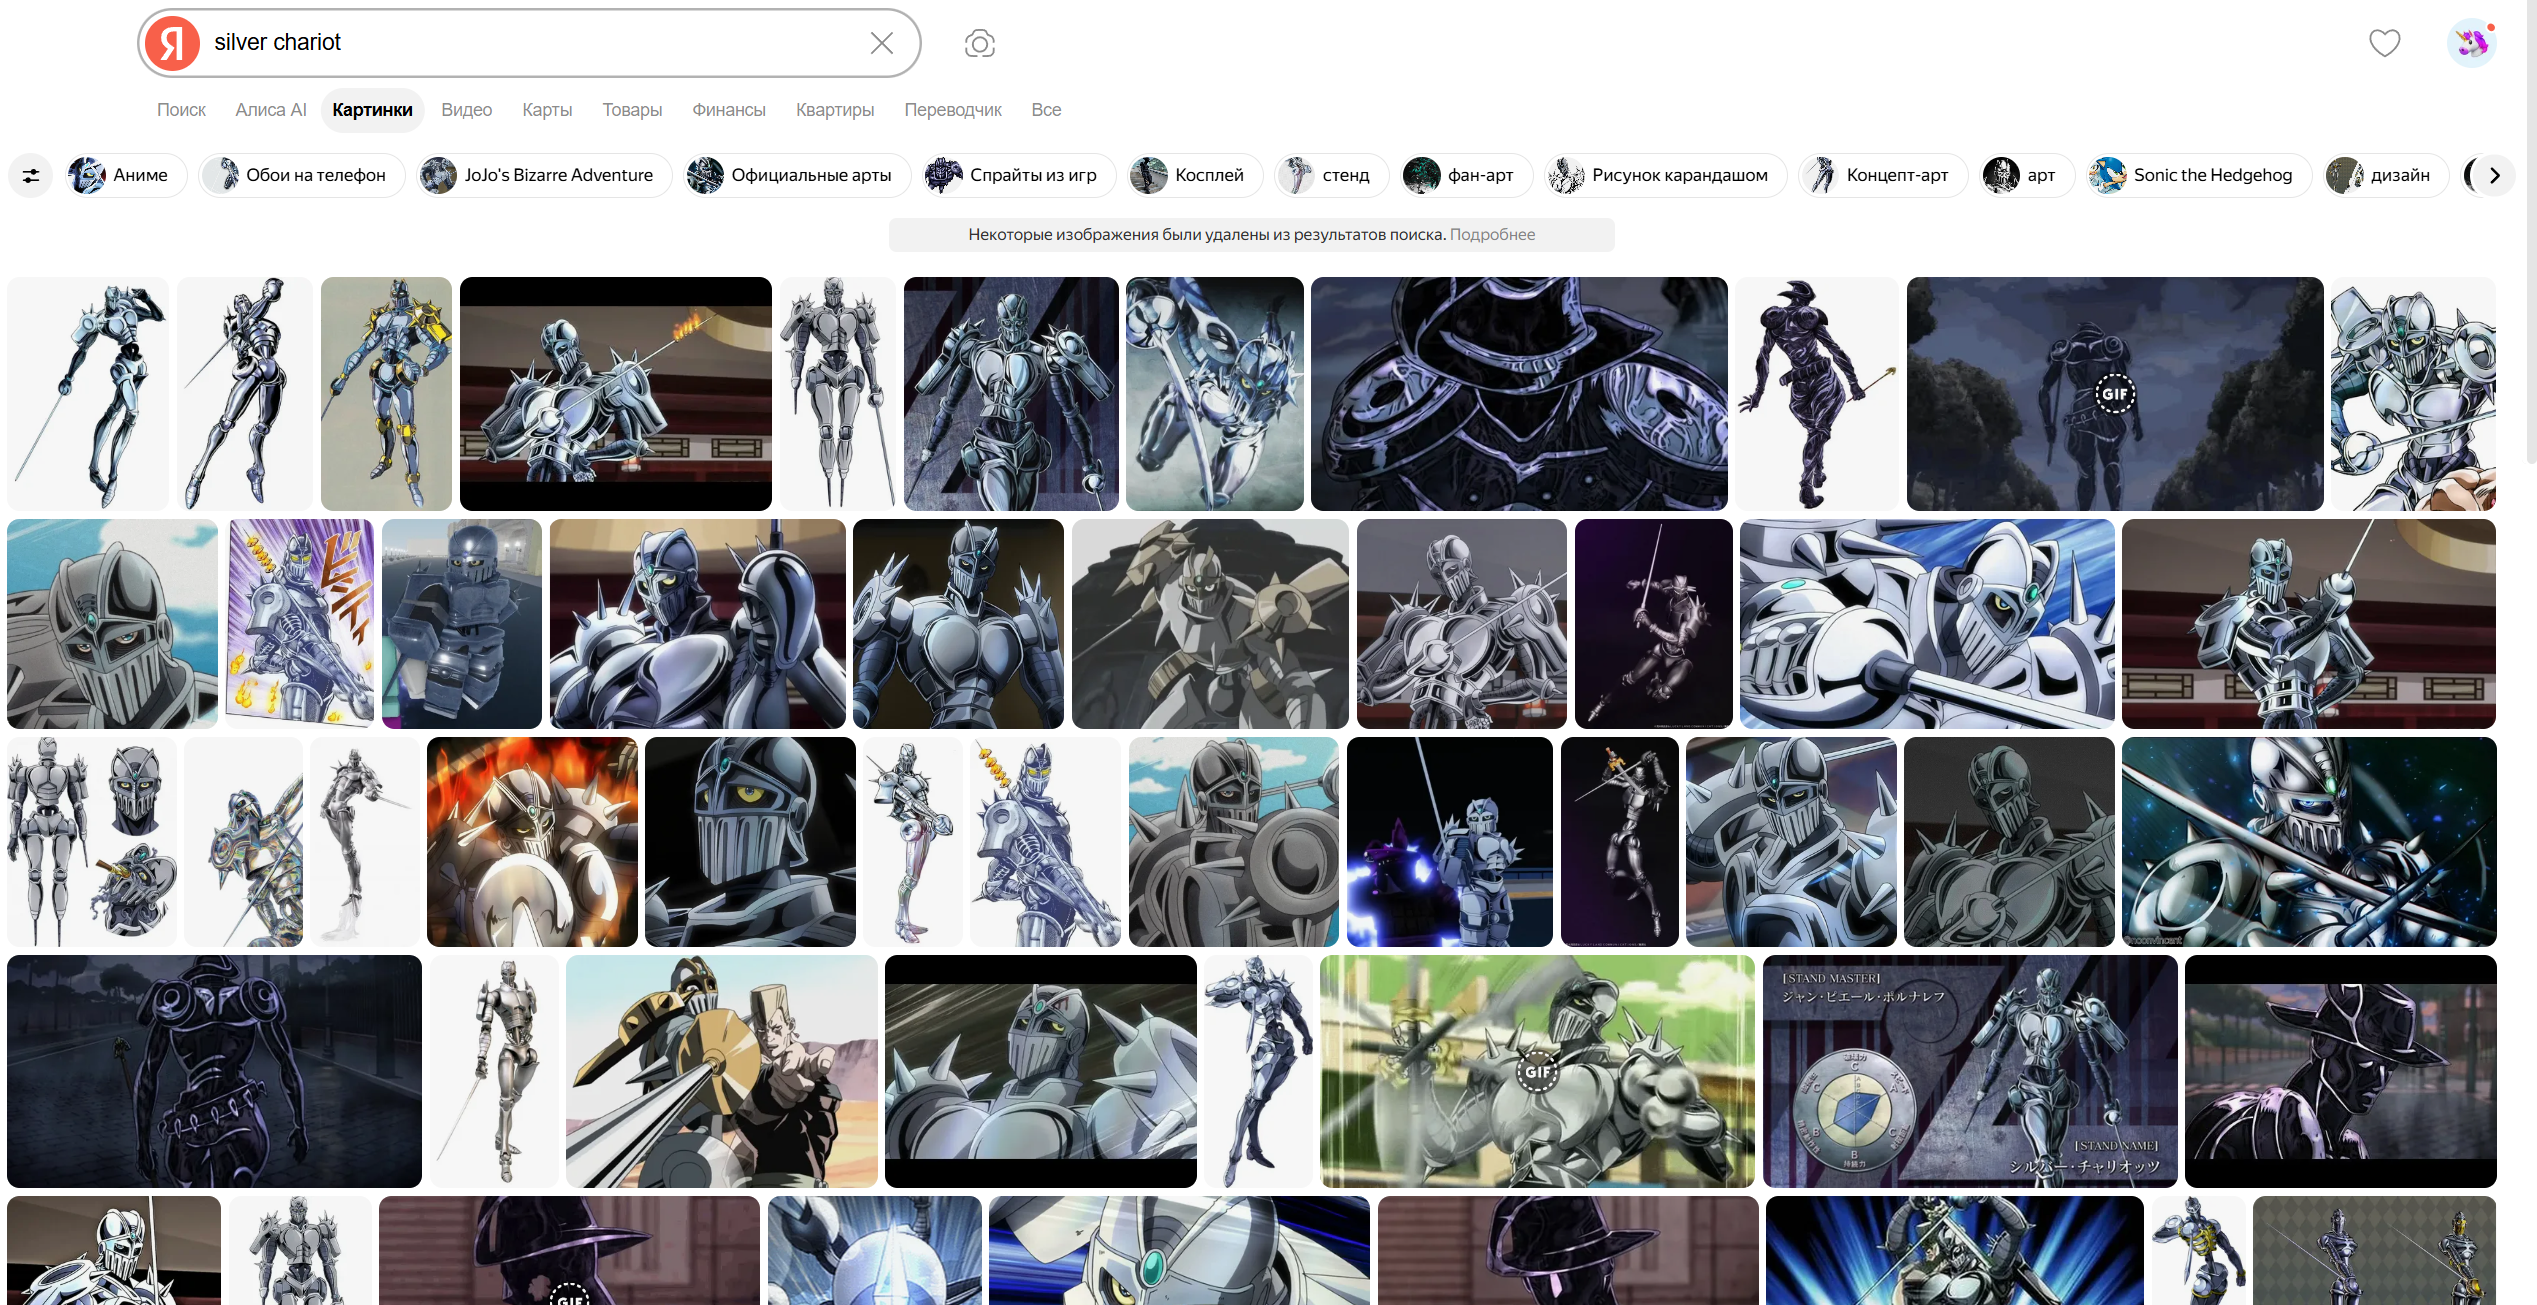Apply the Косплей filter chip

pos(1196,176)
